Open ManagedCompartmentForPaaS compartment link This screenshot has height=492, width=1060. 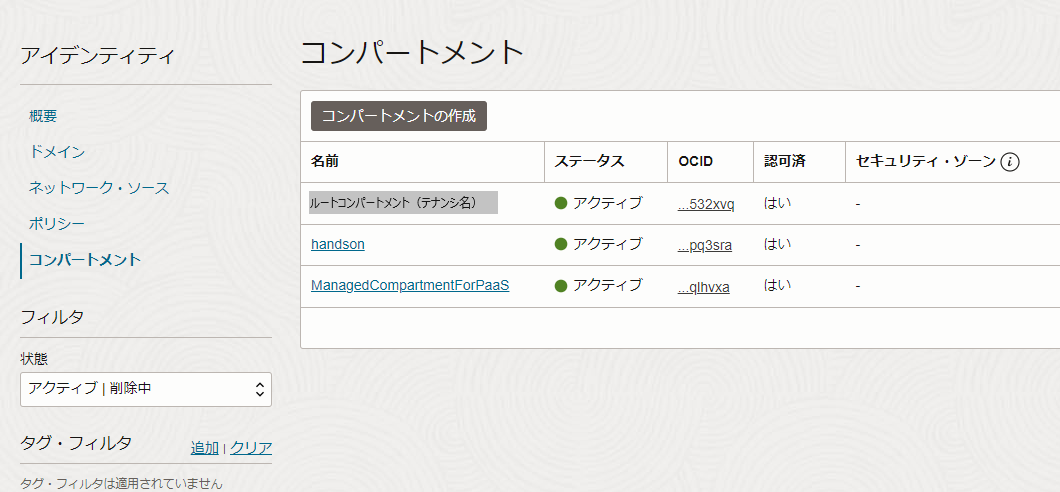[410, 286]
